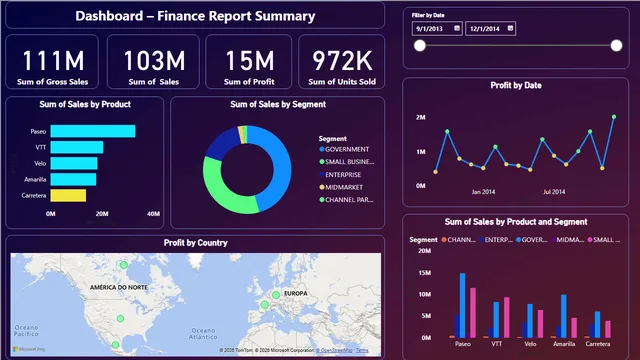Click the ENTERP... legend item in bar chart
The width and height of the screenshot is (640, 360).
point(496,240)
